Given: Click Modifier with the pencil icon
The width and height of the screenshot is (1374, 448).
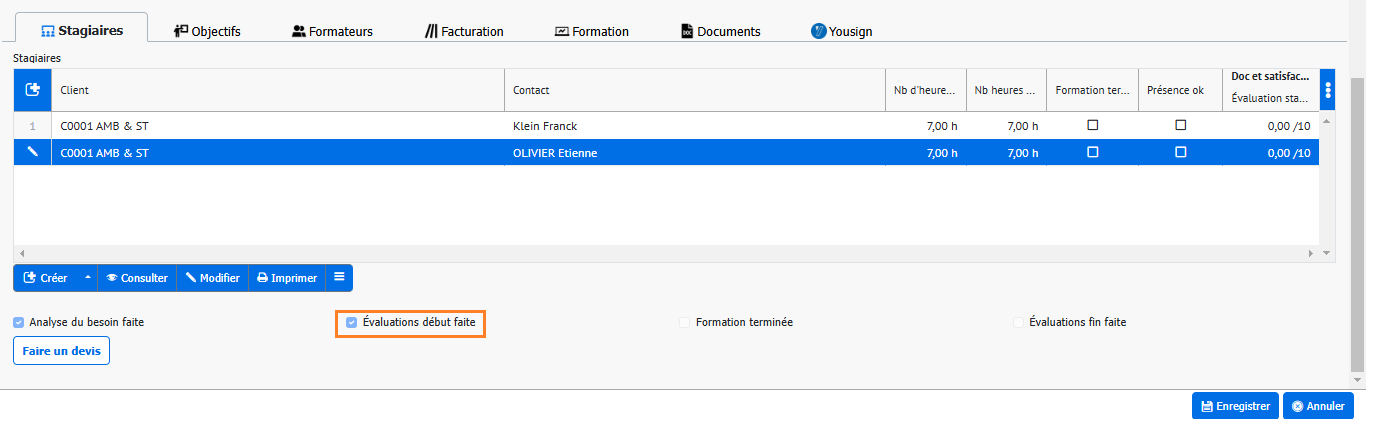Looking at the screenshot, I should [212, 278].
